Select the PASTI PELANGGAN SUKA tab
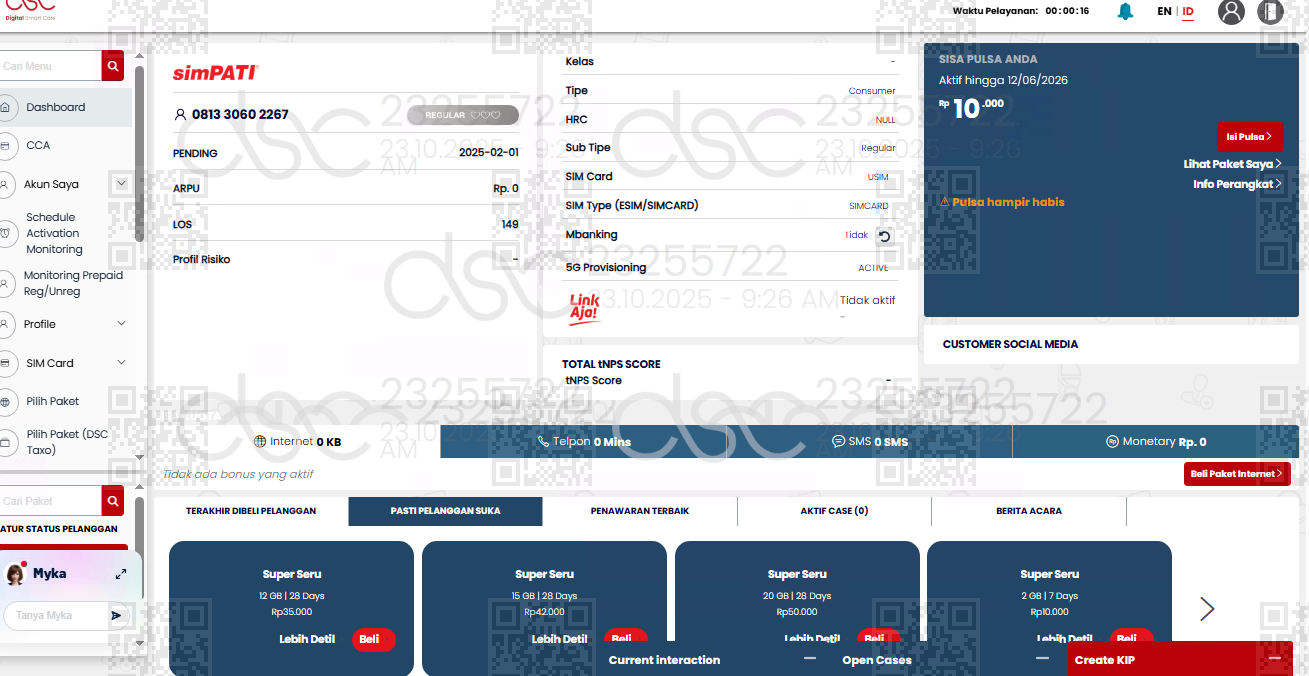Viewport: 1309px width, 676px height. click(x=445, y=511)
